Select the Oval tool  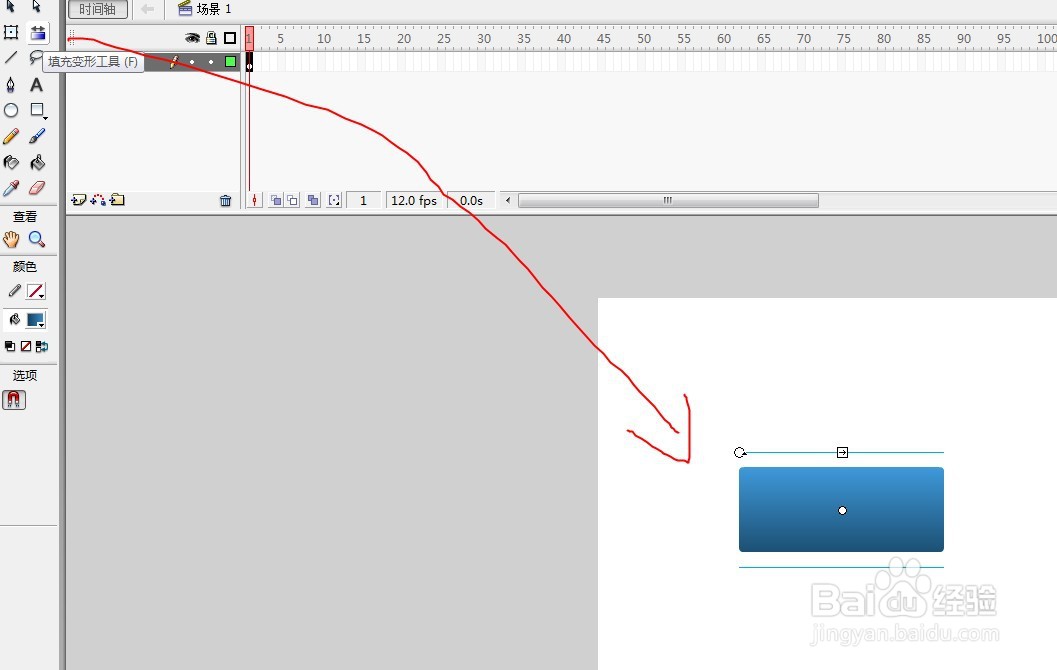coord(11,110)
